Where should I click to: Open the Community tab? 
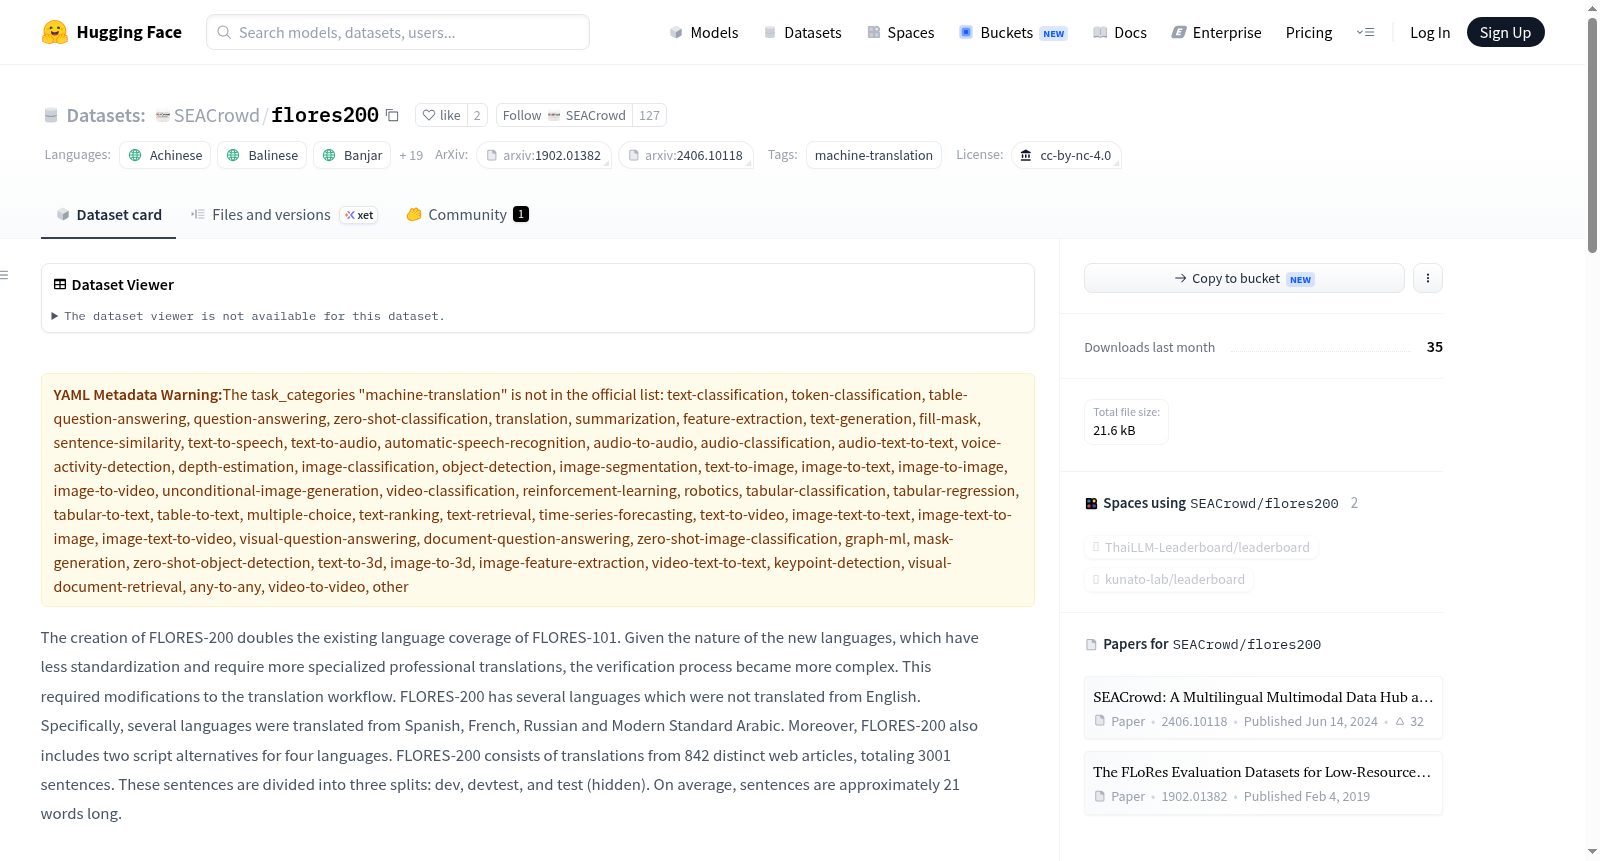(467, 214)
